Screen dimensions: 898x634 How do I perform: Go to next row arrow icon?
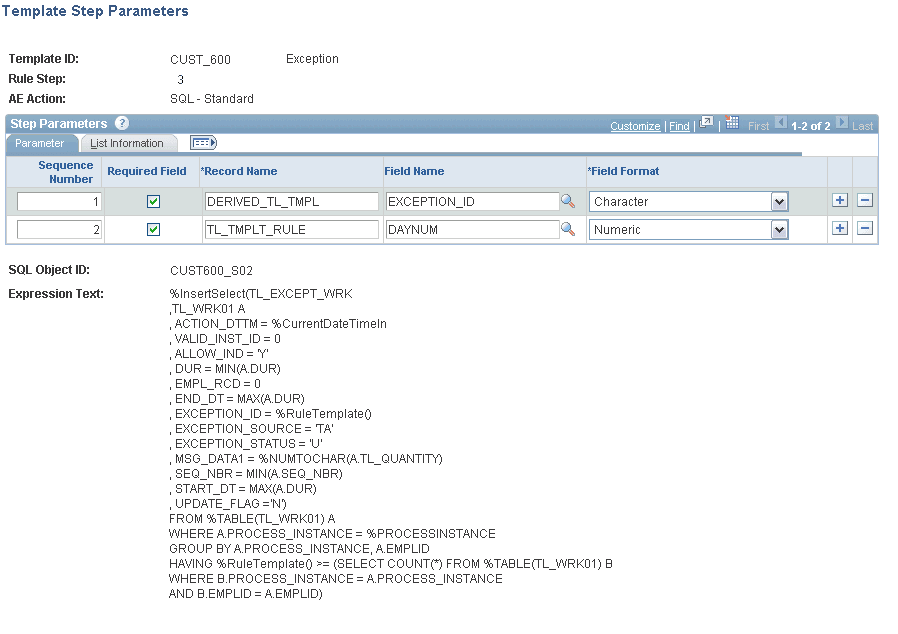point(841,123)
